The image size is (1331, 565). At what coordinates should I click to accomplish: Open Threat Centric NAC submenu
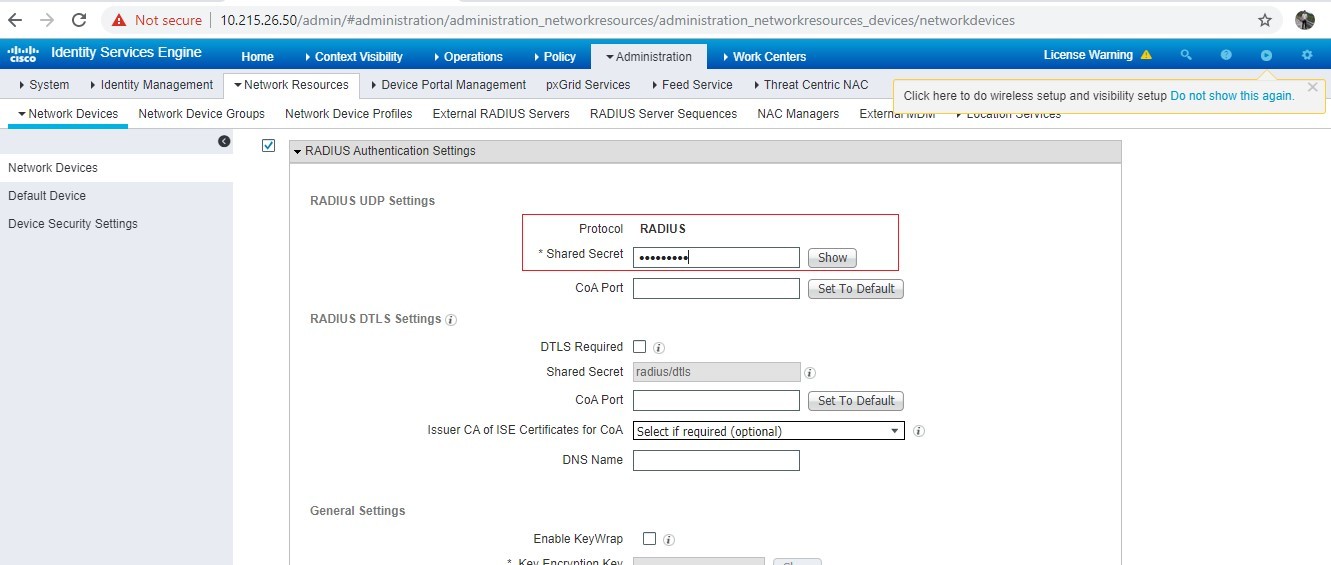point(810,85)
